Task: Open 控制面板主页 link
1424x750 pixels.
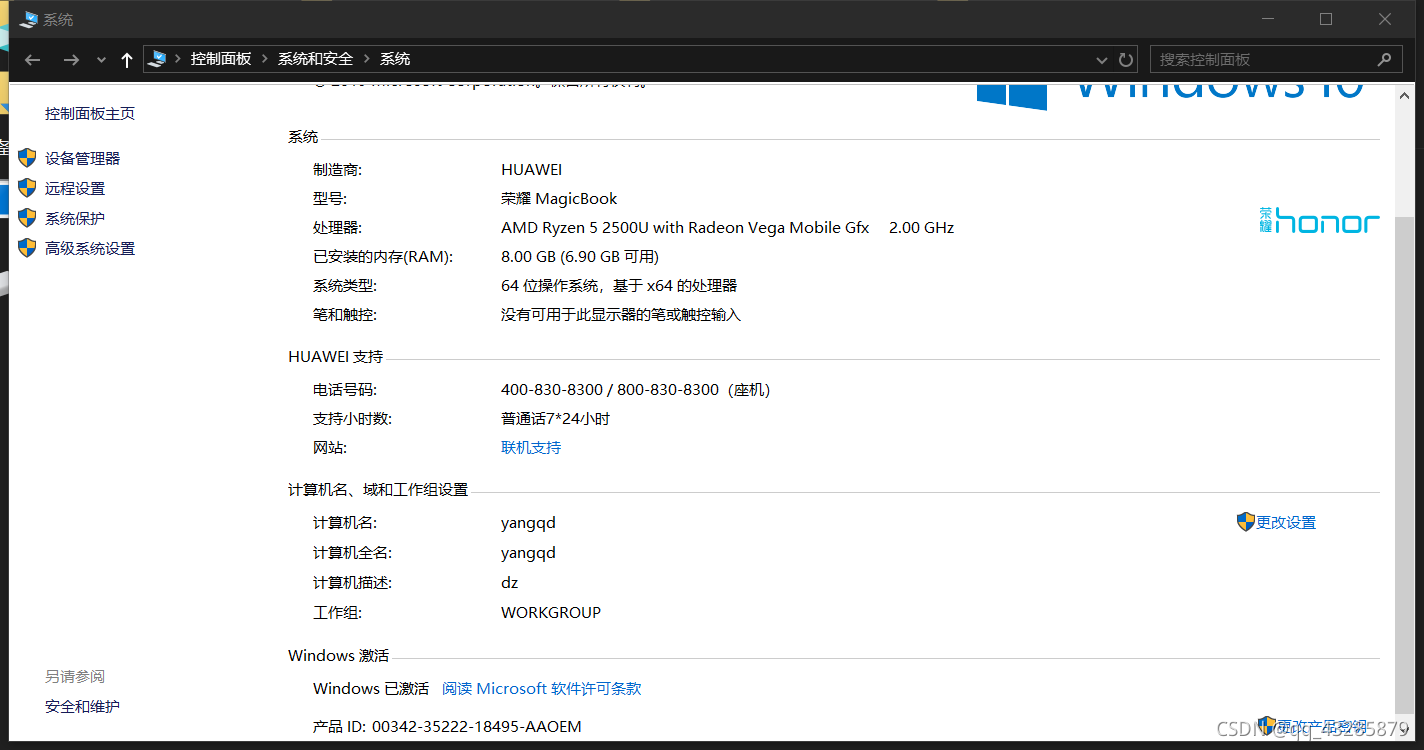Action: tap(90, 114)
